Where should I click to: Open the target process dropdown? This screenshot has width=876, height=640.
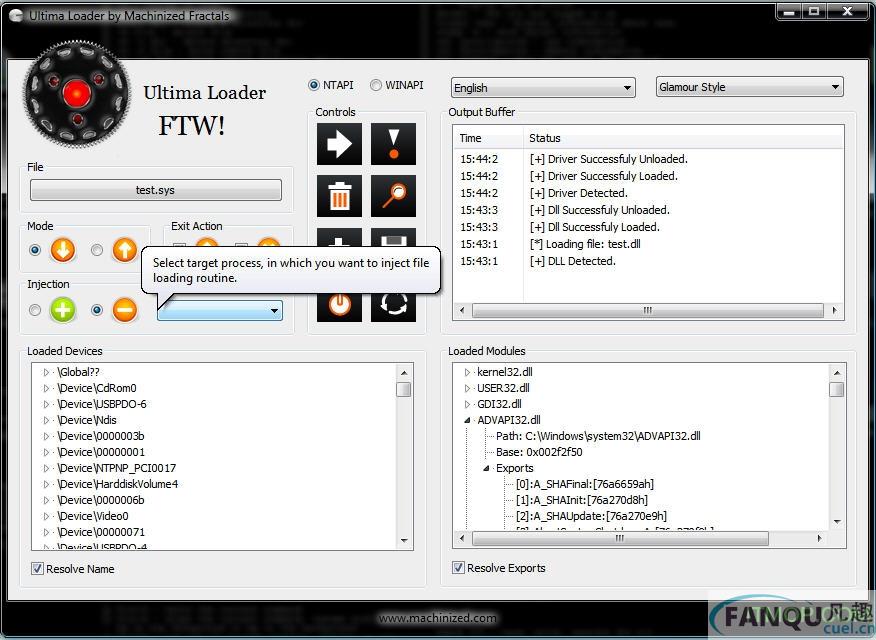(x=220, y=311)
